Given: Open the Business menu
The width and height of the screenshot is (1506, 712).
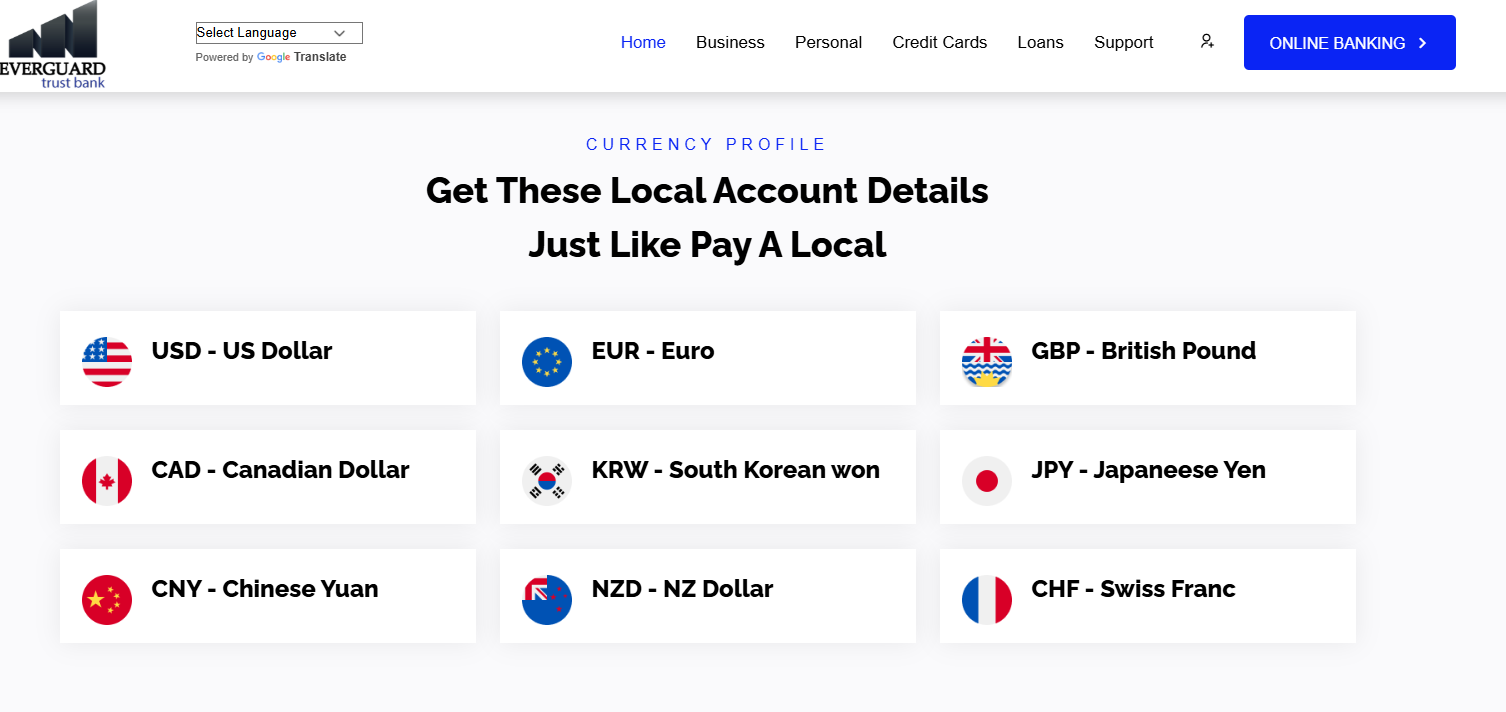Looking at the screenshot, I should tap(730, 42).
